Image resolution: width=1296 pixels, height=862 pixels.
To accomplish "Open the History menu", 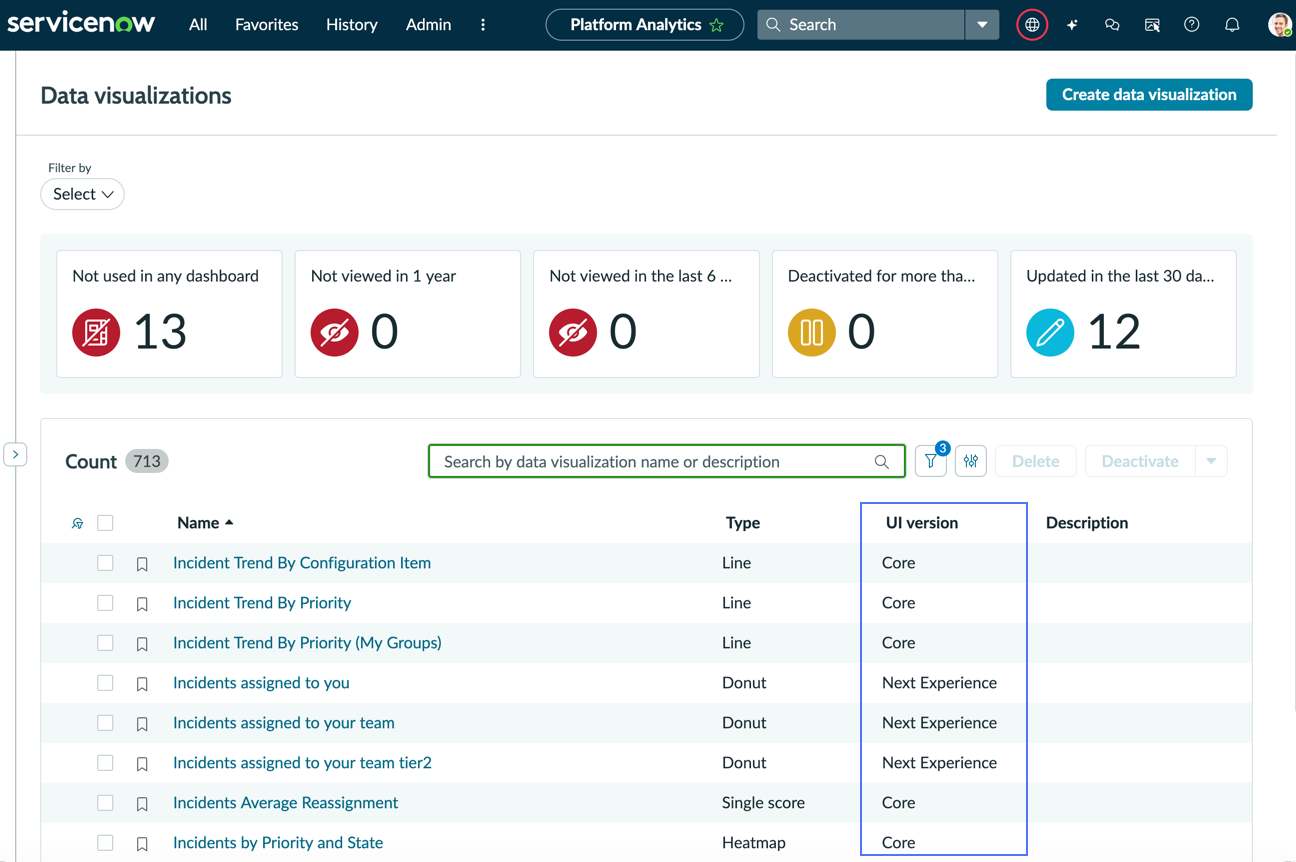I will coord(352,24).
